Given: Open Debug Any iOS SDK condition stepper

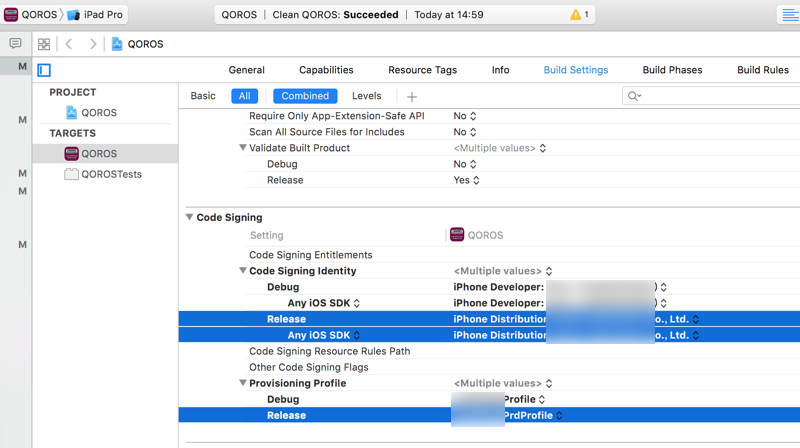Looking at the screenshot, I should tap(357, 303).
